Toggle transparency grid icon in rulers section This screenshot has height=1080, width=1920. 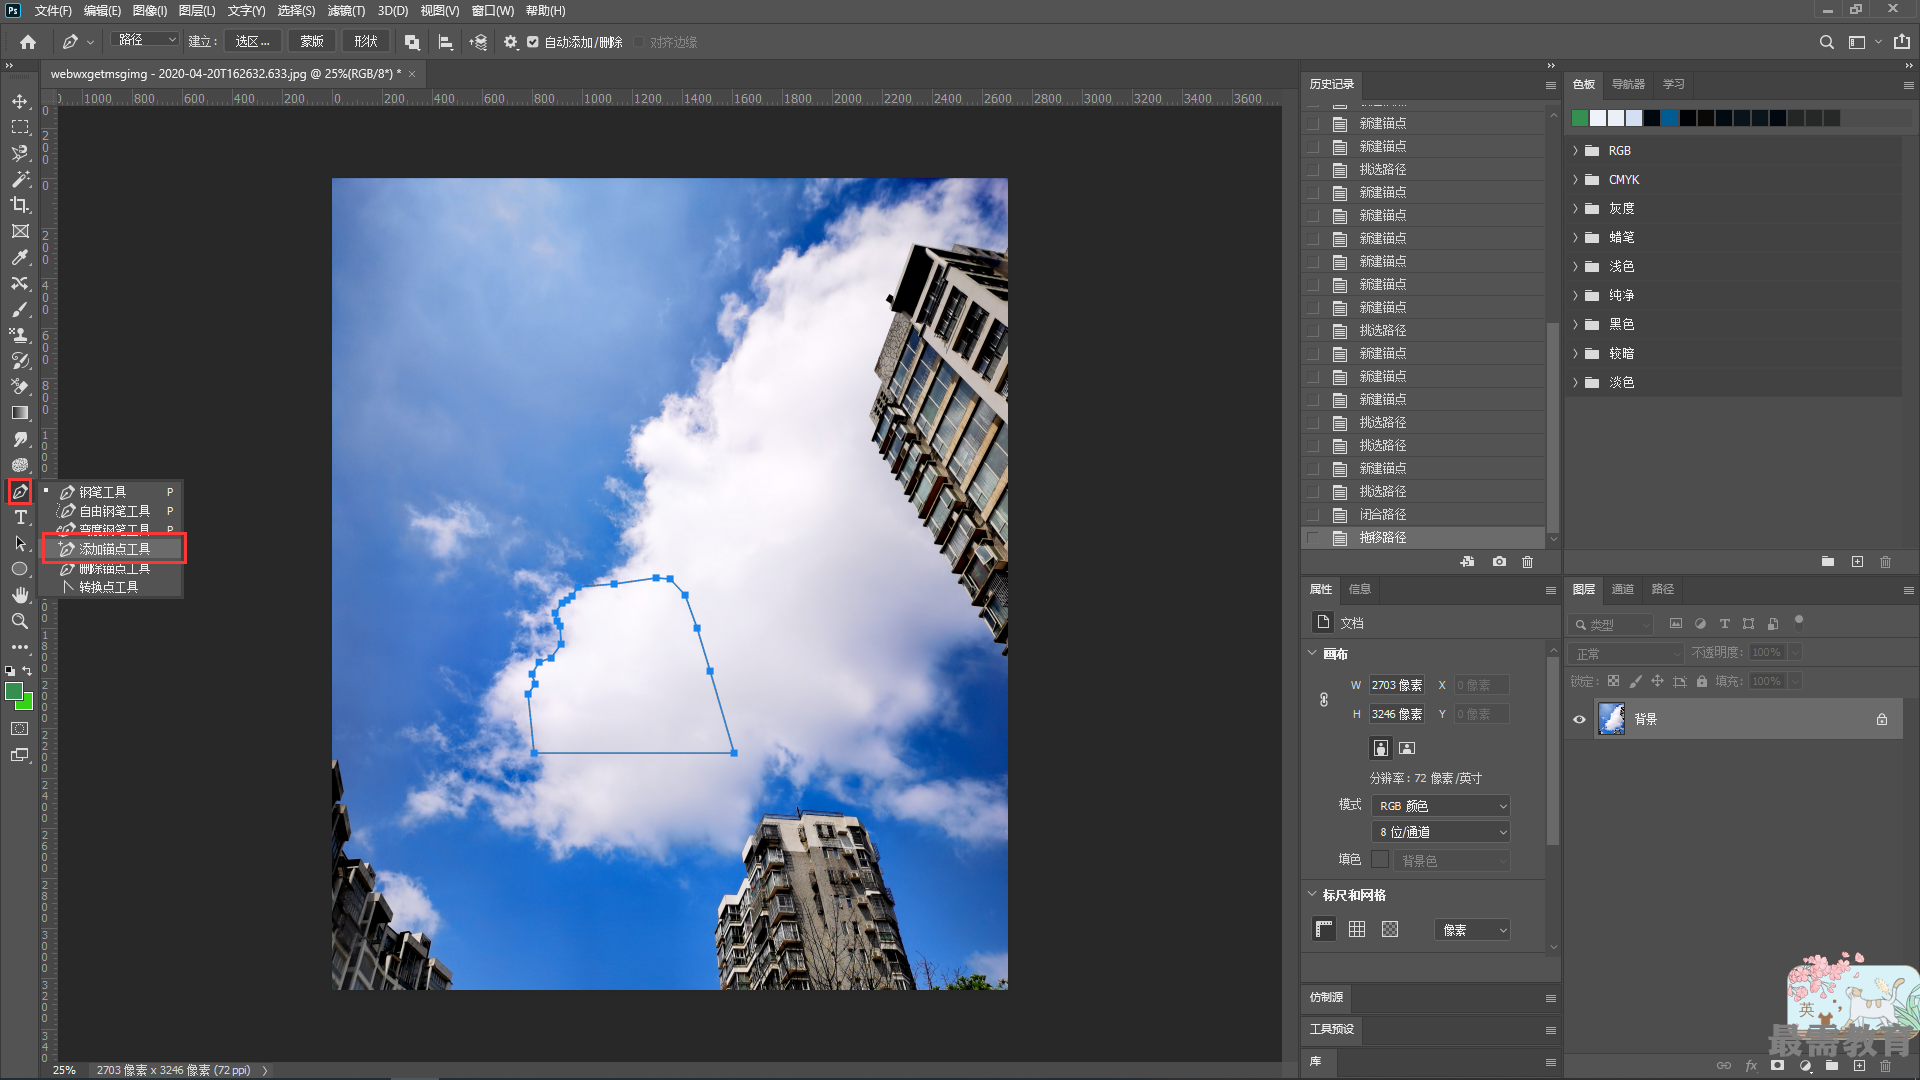point(1390,929)
